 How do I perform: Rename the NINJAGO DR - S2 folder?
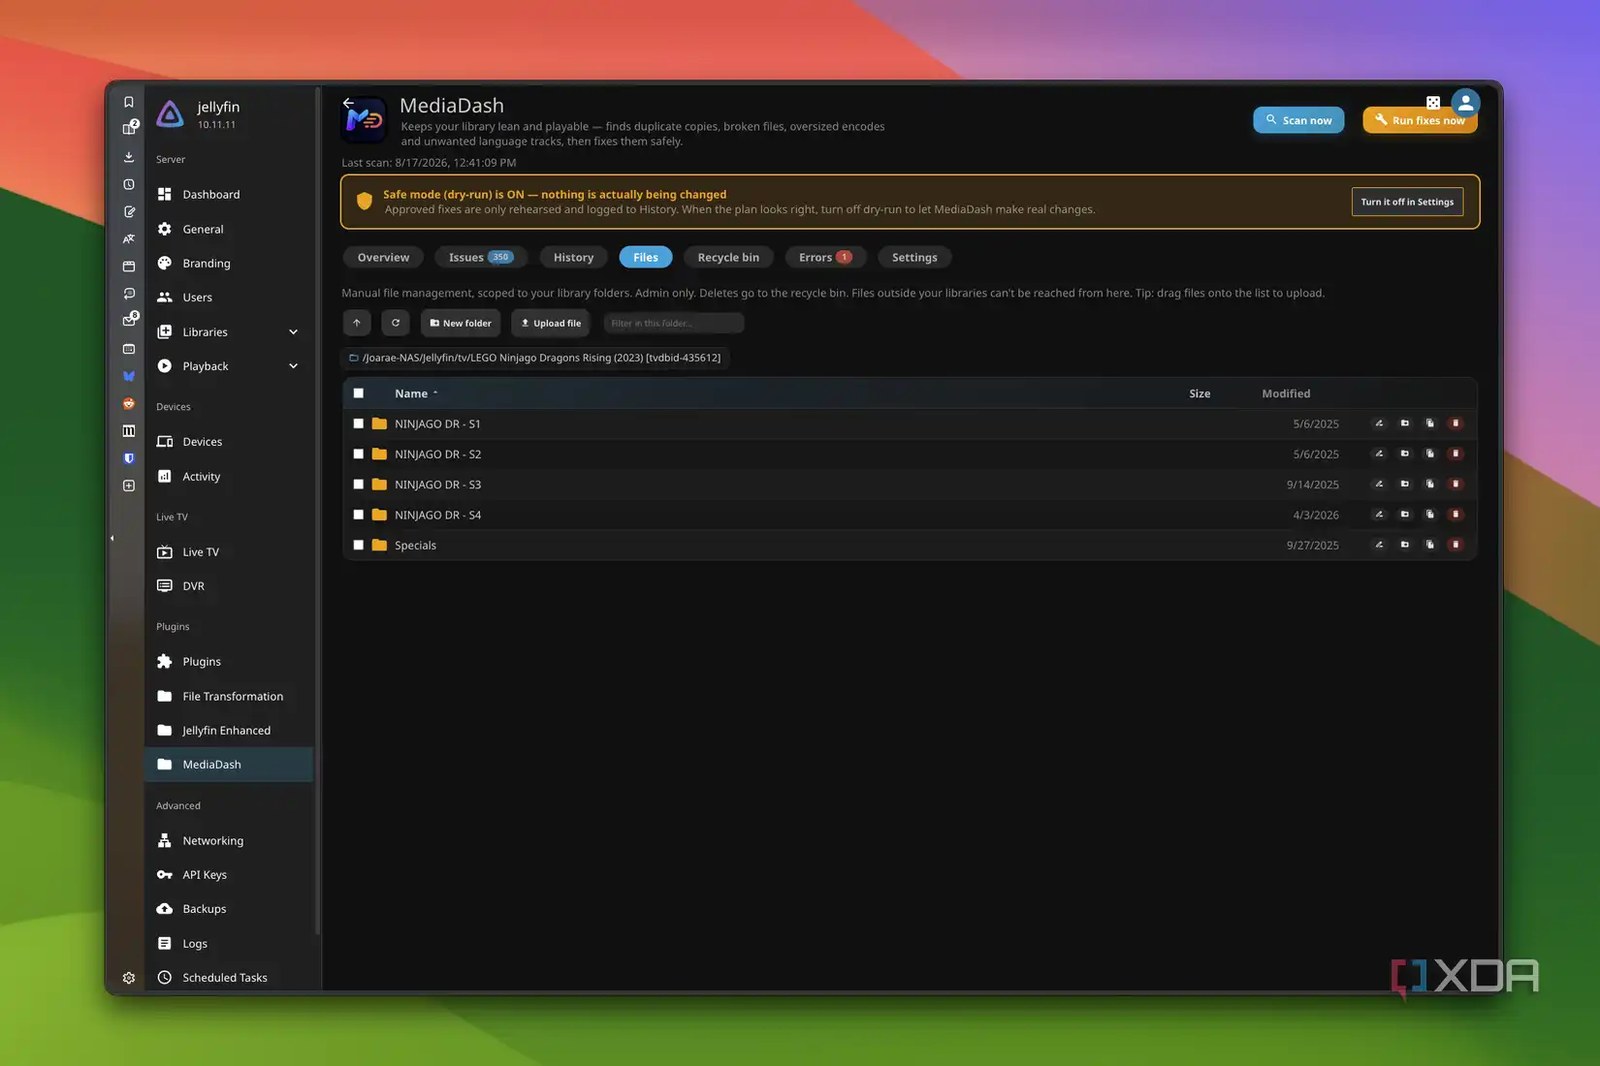[x=1379, y=454]
